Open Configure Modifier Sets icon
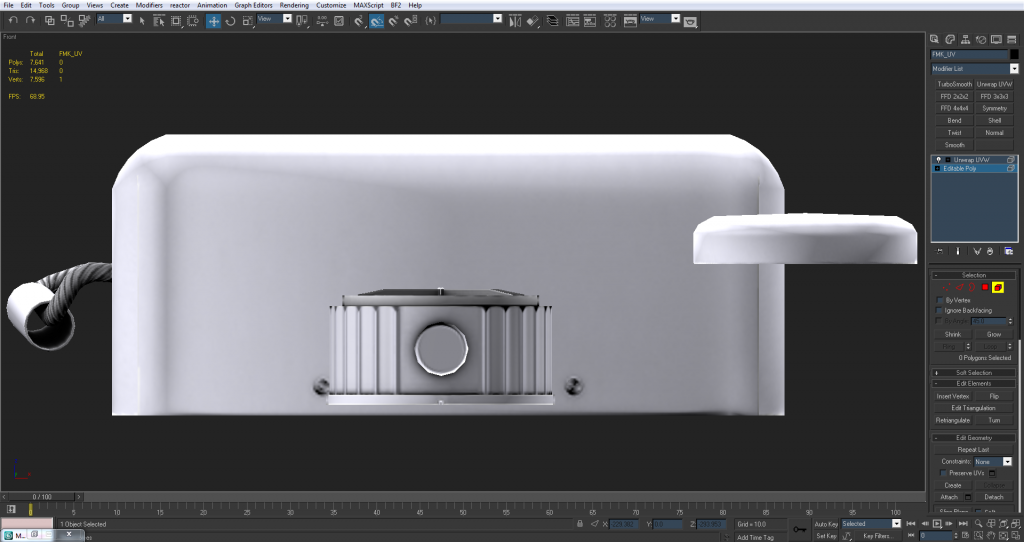This screenshot has height=542, width=1024. (x=1009, y=251)
